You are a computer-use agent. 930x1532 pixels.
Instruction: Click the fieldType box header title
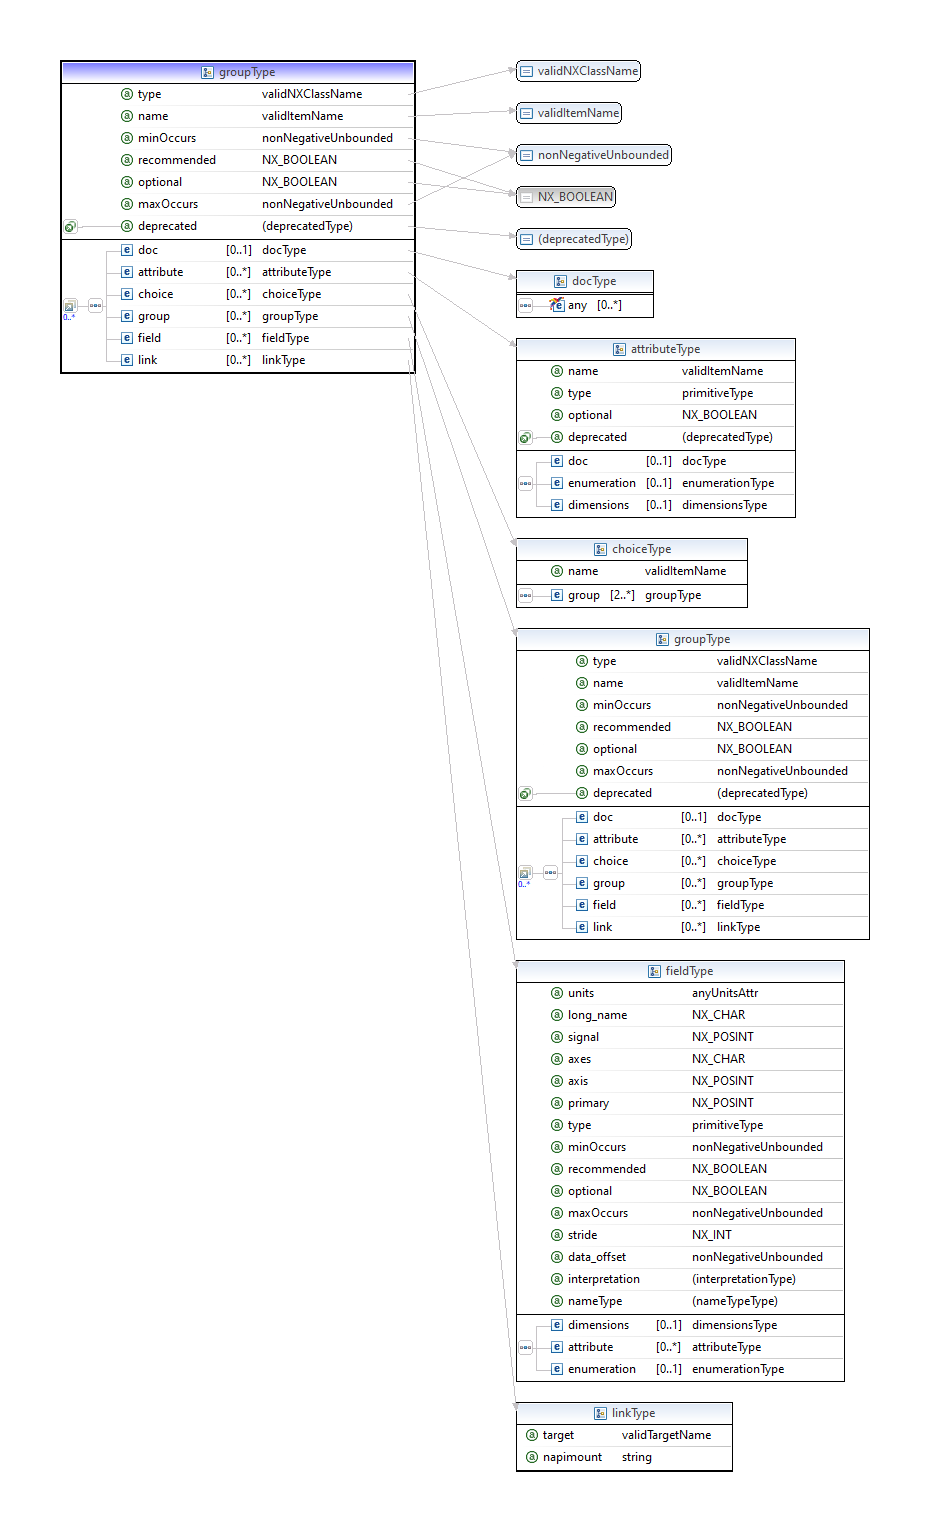click(689, 971)
